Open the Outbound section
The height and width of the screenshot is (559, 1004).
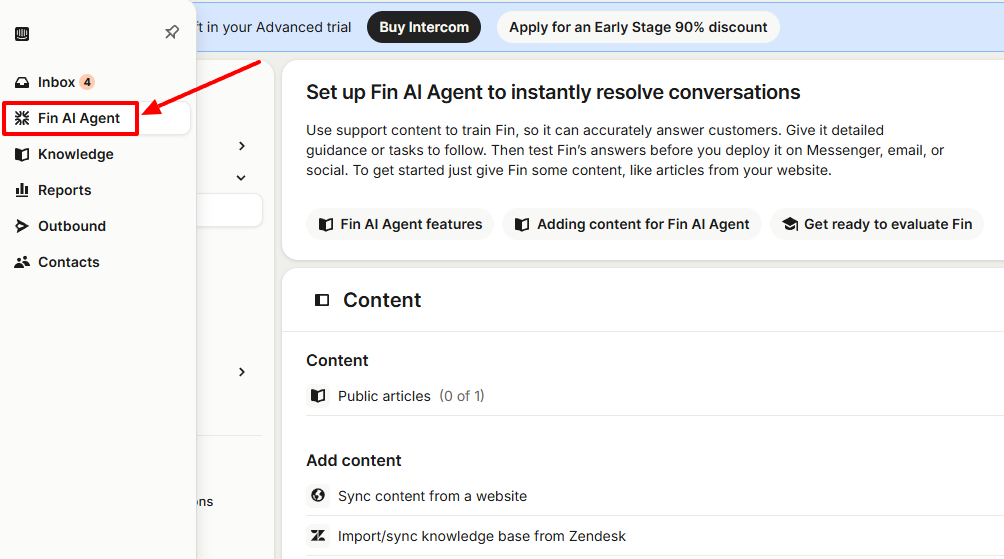pyautogui.click(x=72, y=226)
